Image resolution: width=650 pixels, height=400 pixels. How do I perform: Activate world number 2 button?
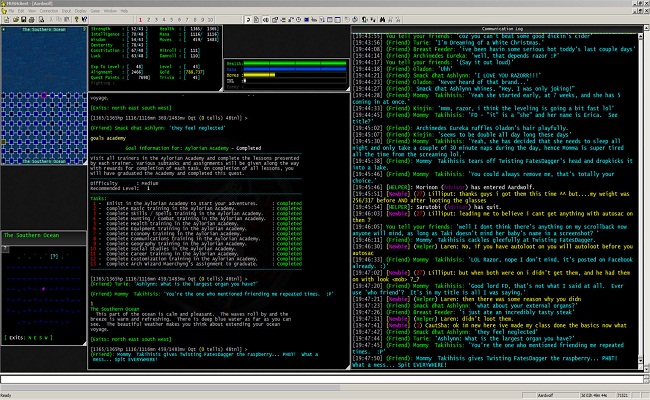148,19
